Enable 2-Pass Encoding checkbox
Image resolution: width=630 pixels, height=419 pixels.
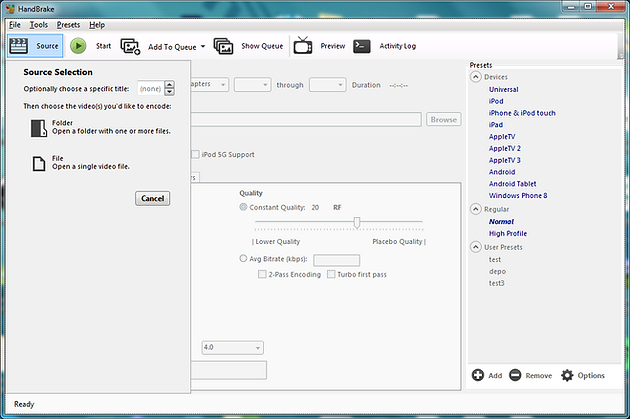click(262, 274)
